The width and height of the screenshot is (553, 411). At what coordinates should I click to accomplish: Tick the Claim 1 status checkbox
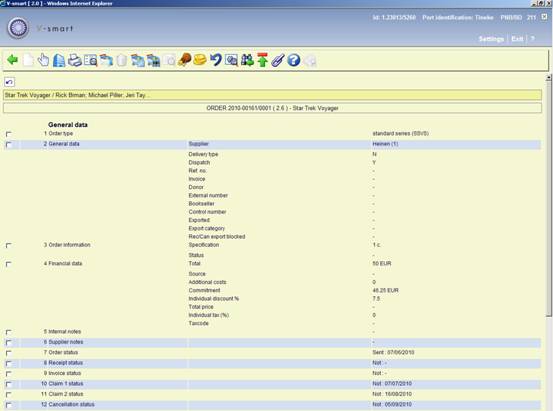pyautogui.click(x=8, y=384)
